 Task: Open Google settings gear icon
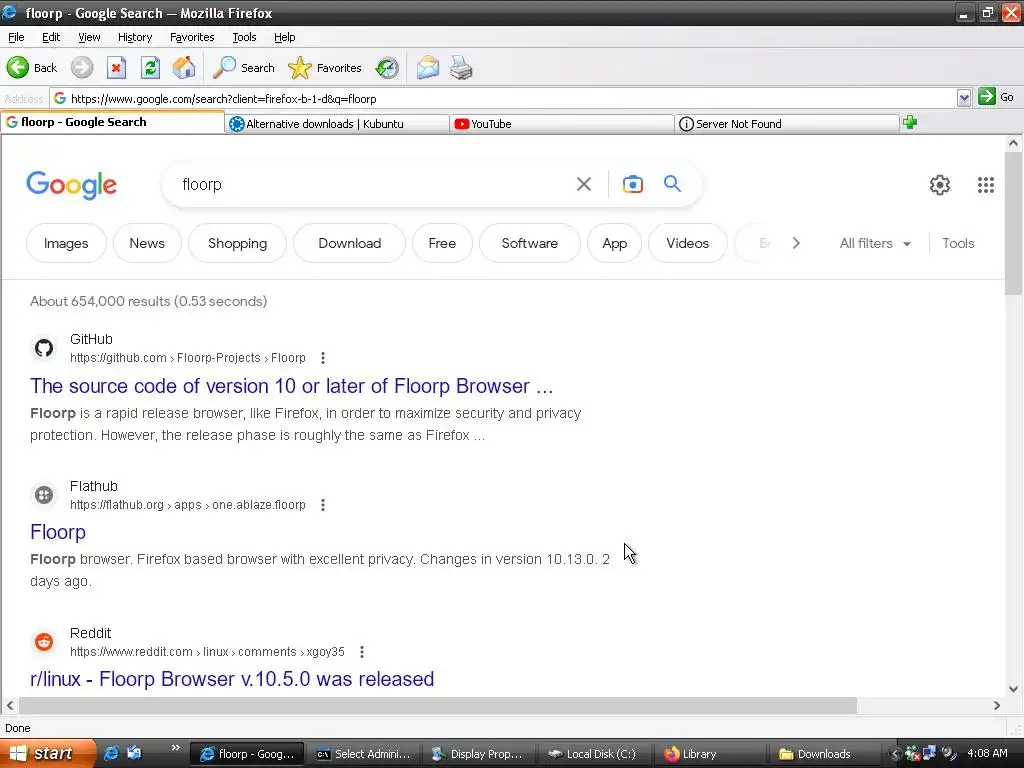click(939, 185)
